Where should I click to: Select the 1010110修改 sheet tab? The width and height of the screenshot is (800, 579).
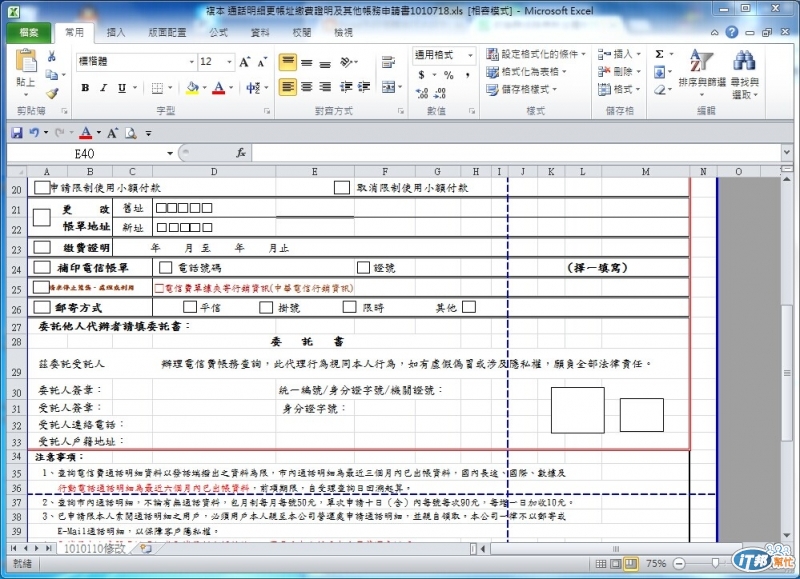[95, 548]
